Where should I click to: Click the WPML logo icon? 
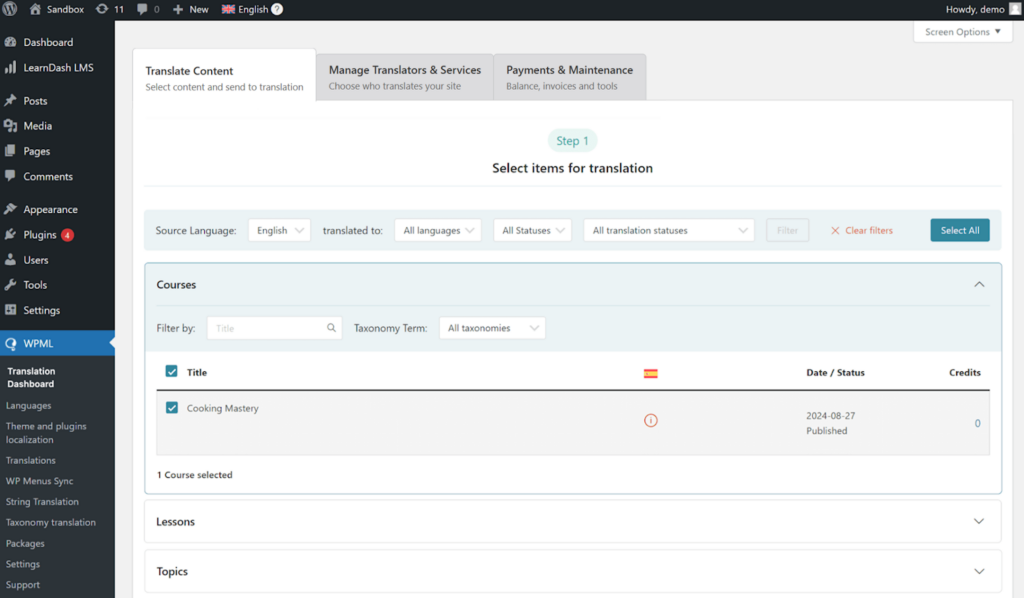10,343
